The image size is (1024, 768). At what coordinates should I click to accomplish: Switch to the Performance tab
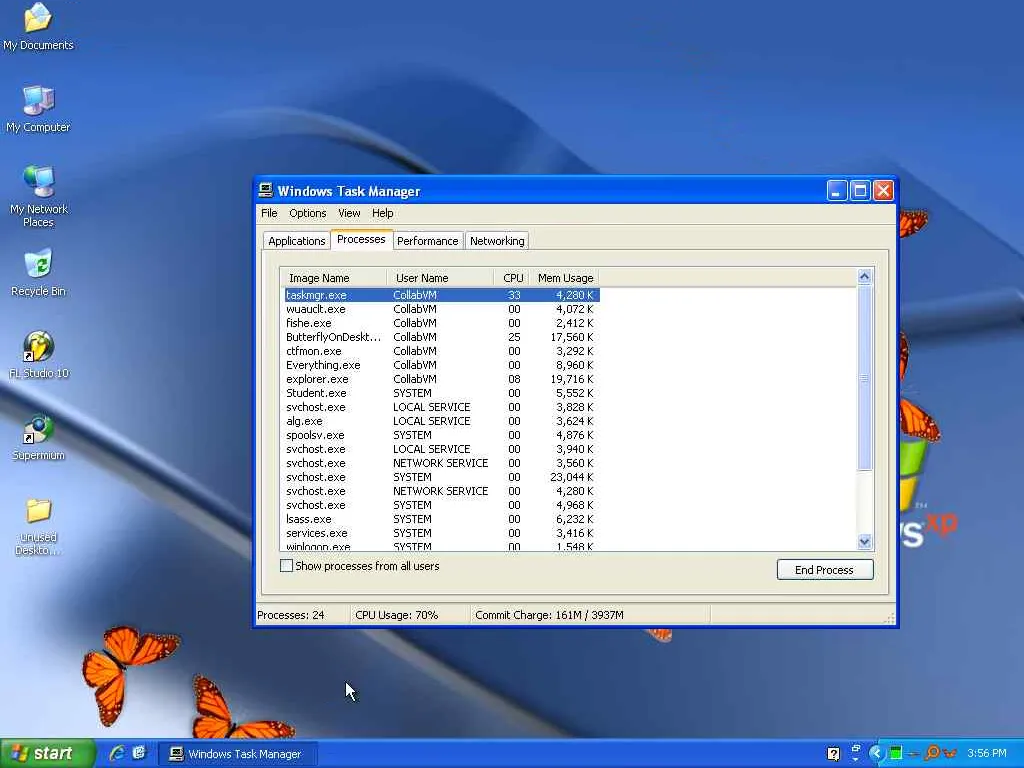[427, 241]
